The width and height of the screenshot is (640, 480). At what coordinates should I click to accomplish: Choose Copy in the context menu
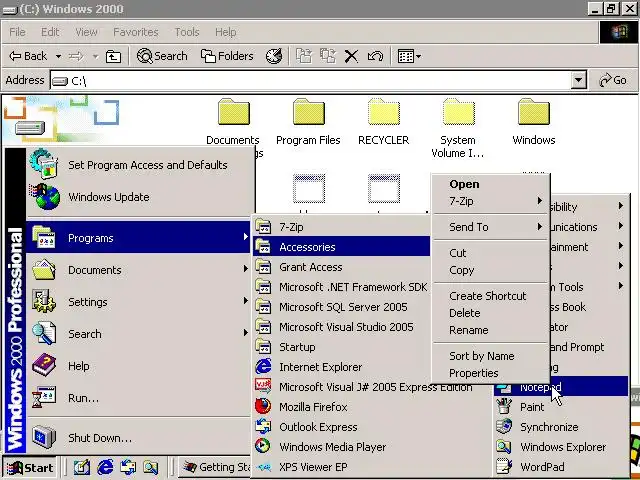[x=490, y=270]
